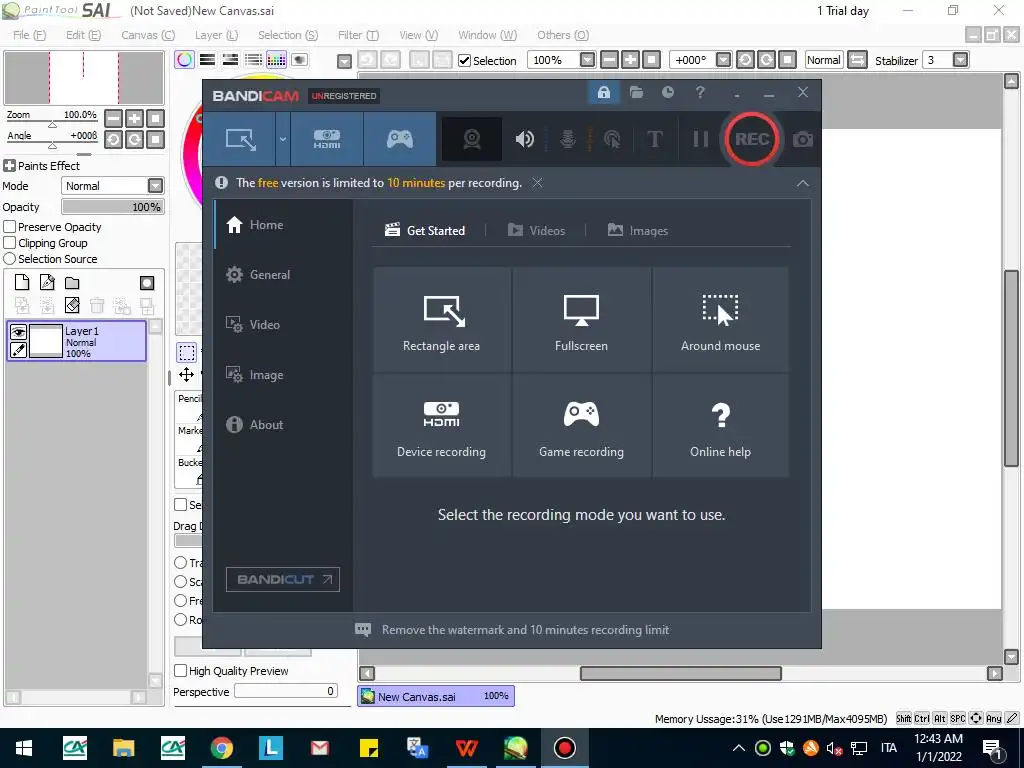
Task: Show the color wheel panel in SAI
Action: pos(185,60)
